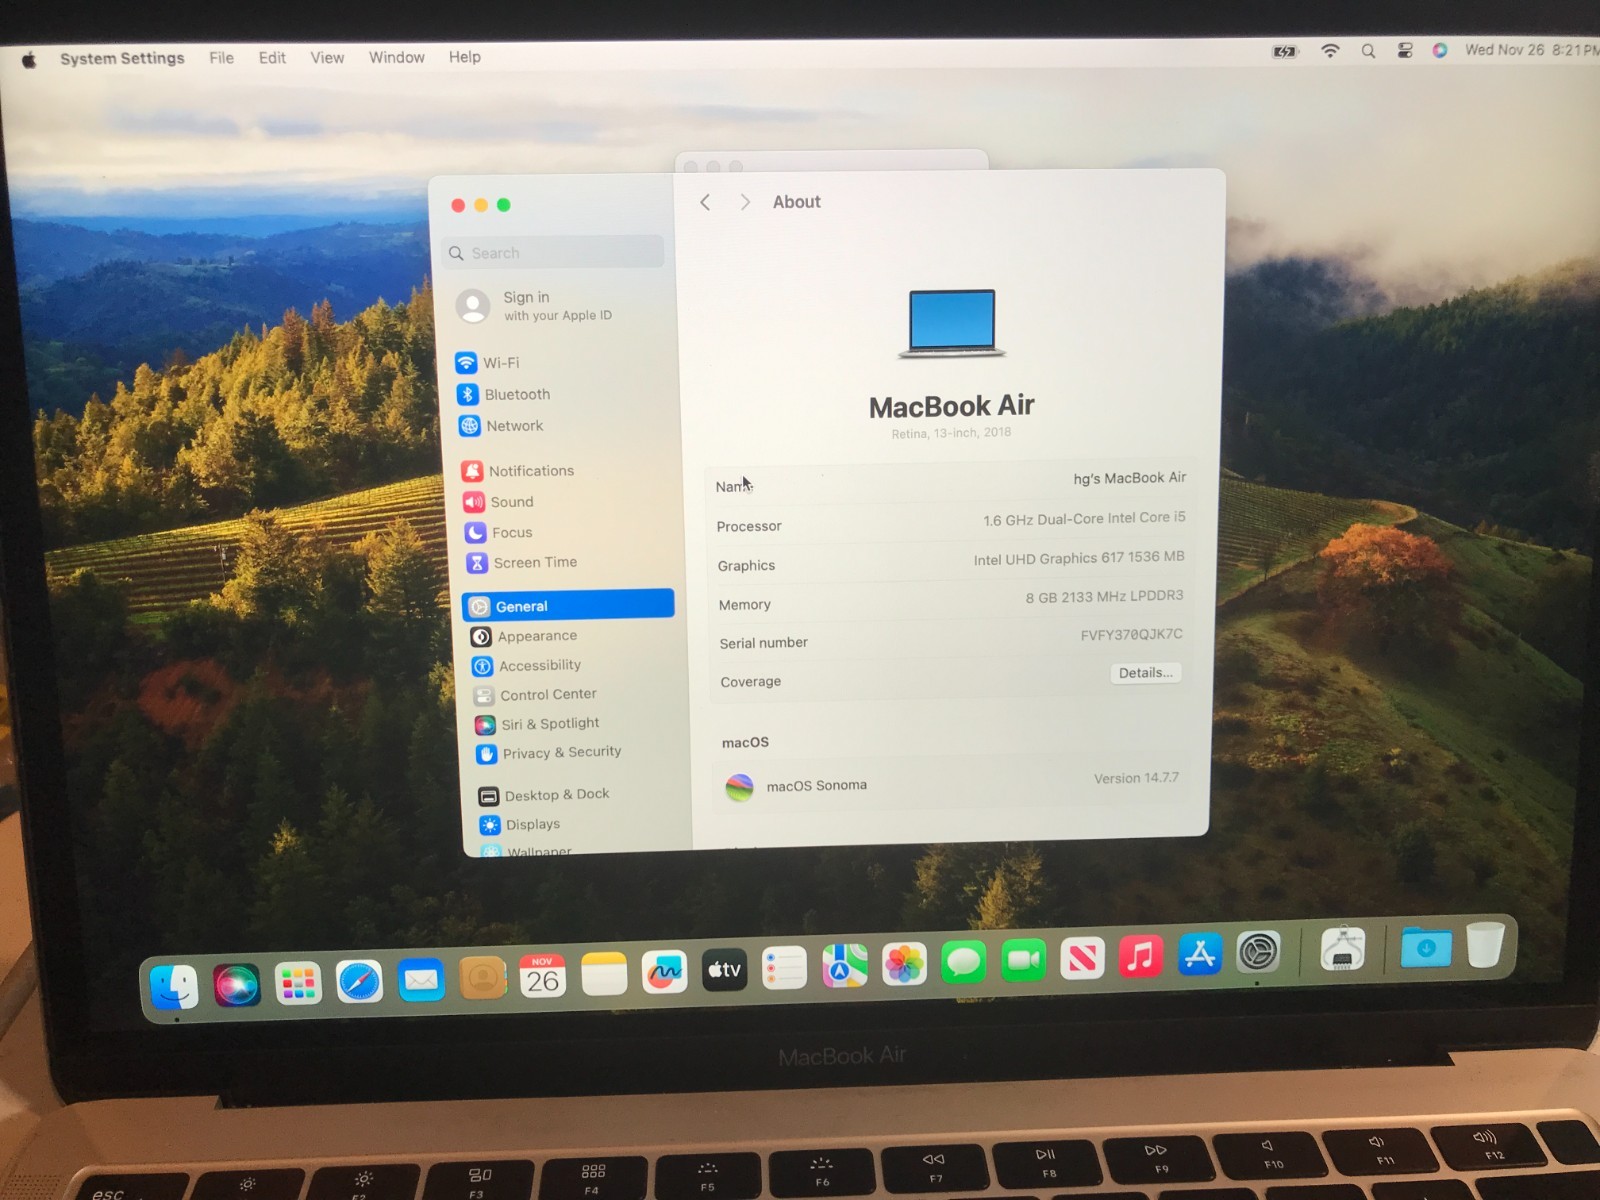The height and width of the screenshot is (1200, 1600).
Task: Open Displays settings in the sidebar
Action: [x=532, y=823]
